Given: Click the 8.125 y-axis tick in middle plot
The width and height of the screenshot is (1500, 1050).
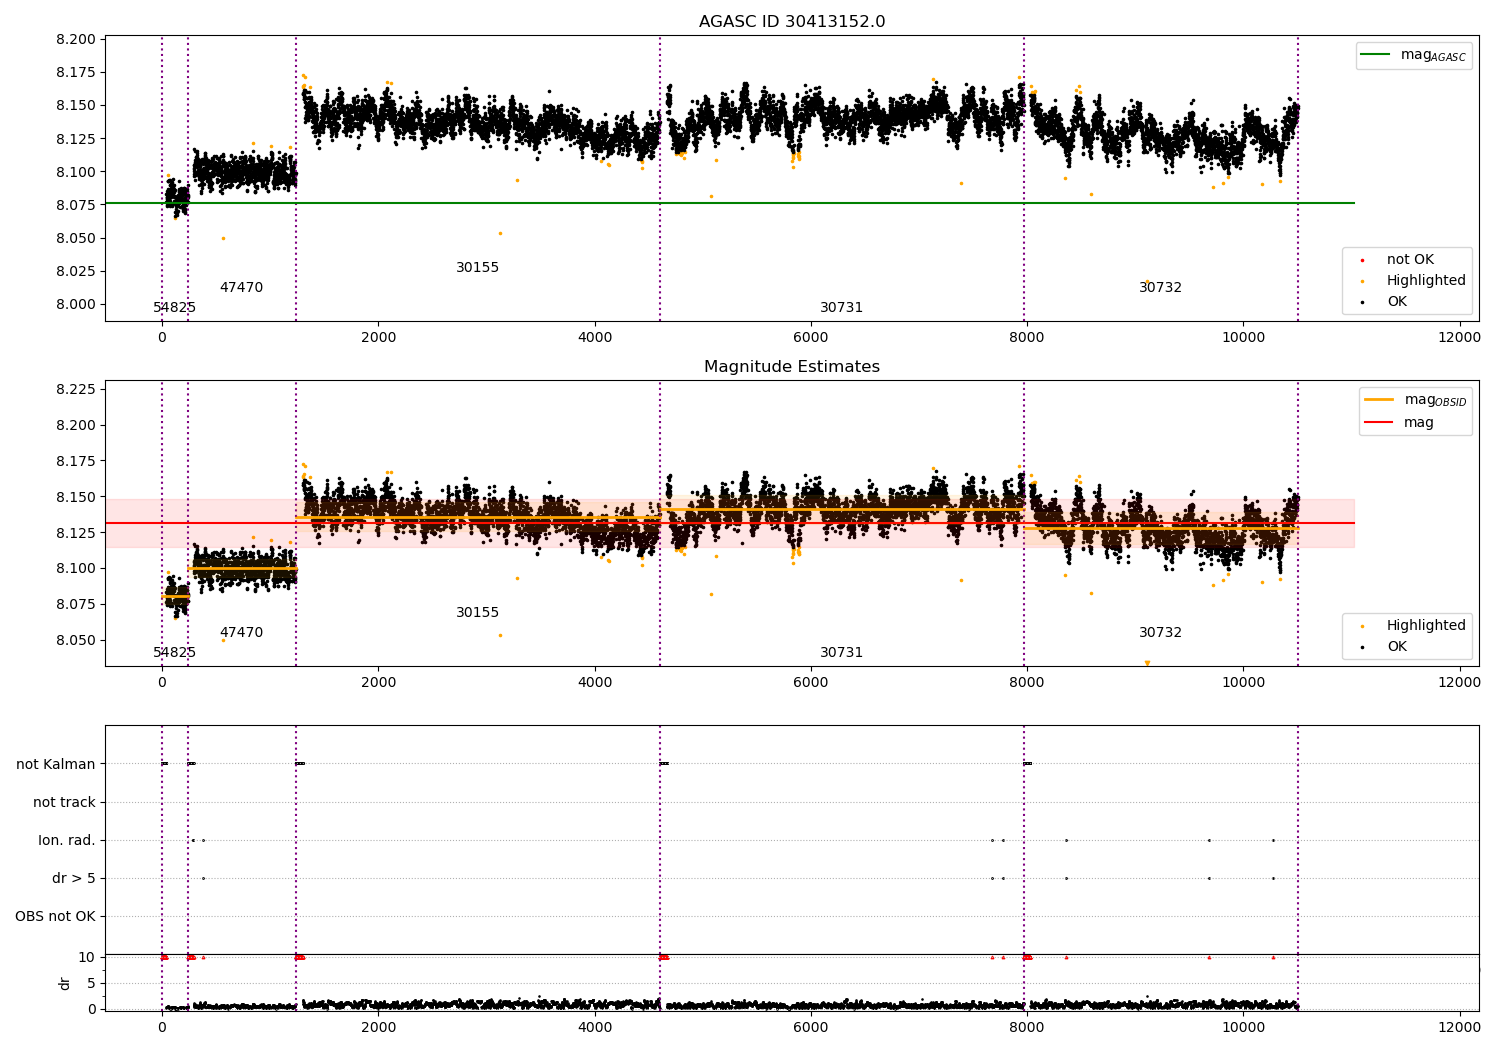Looking at the screenshot, I should tap(77, 533).
